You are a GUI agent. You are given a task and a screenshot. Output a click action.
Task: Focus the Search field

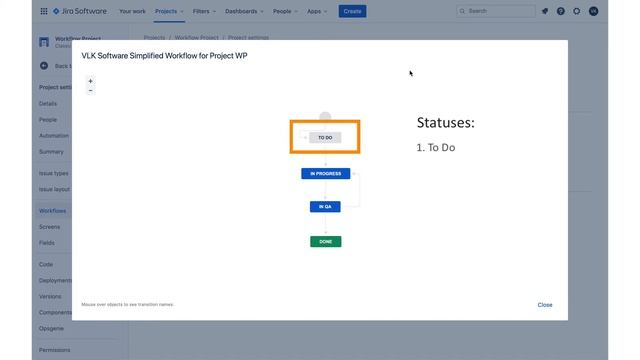496,11
